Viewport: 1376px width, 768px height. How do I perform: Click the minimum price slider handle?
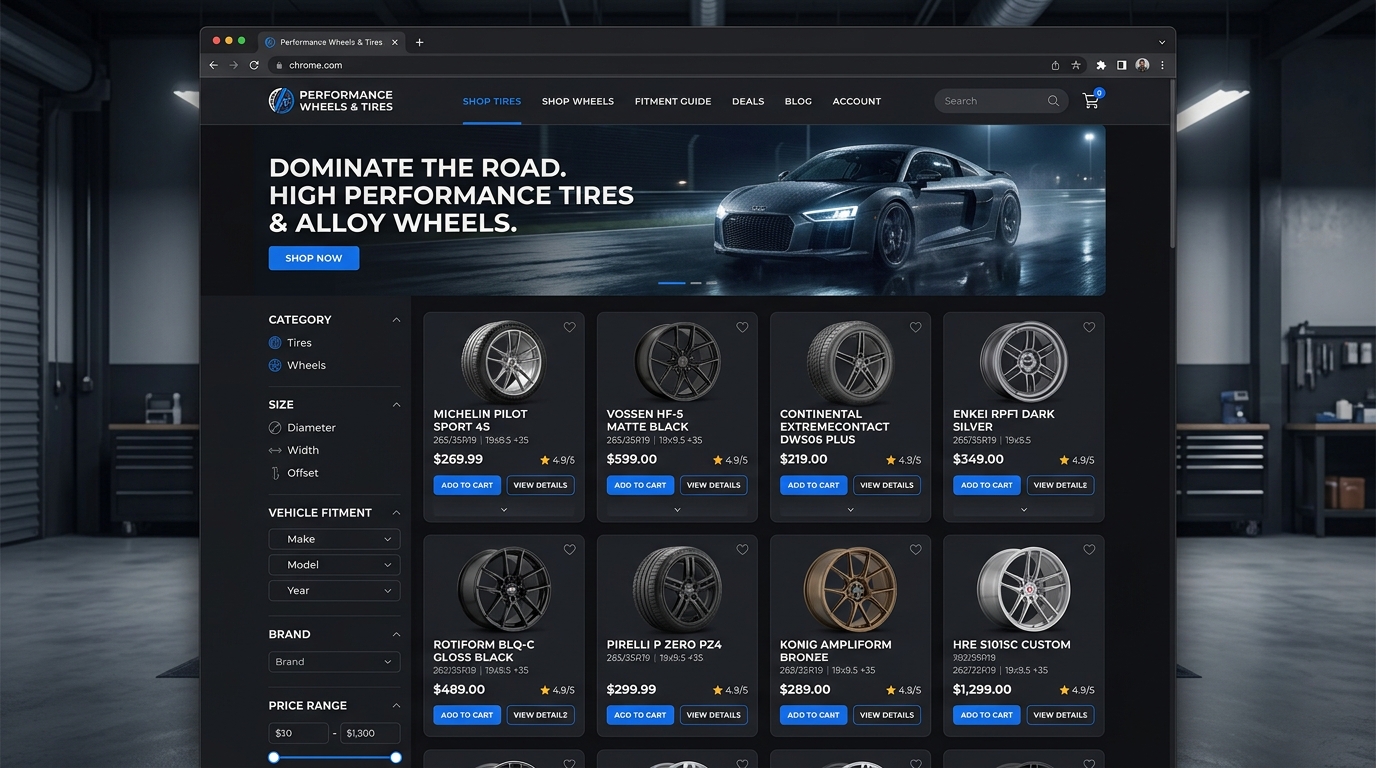tap(274, 758)
